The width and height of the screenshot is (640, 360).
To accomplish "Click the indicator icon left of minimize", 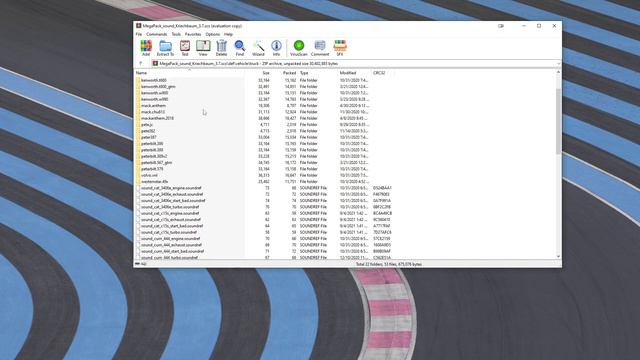I will (501, 26).
